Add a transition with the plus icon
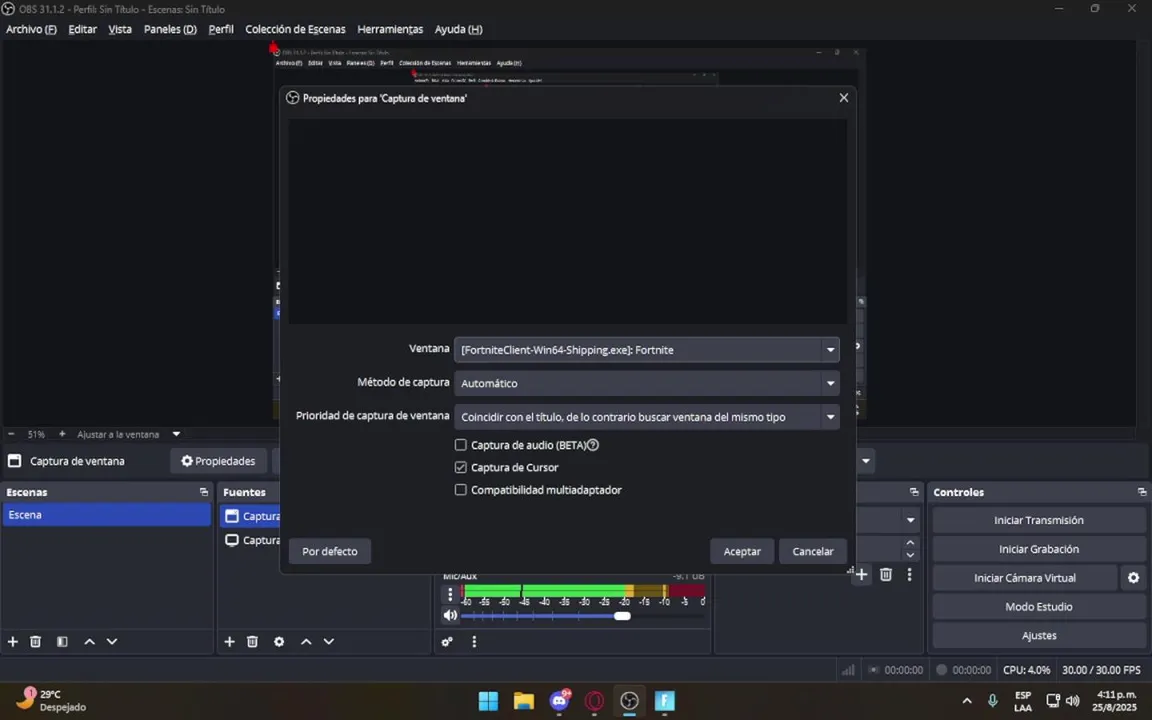The image size is (1152, 720). click(862, 575)
